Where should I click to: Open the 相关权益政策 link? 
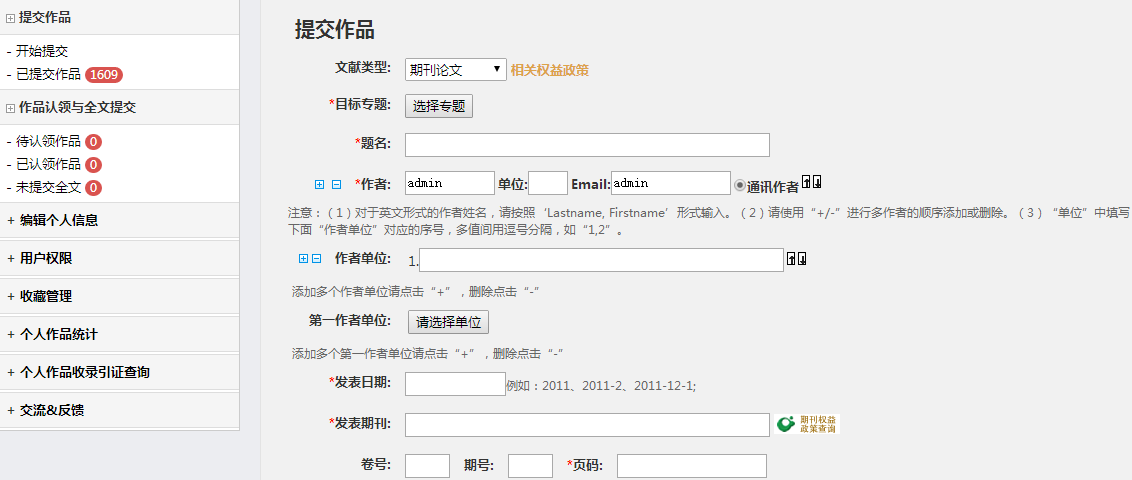(550, 70)
